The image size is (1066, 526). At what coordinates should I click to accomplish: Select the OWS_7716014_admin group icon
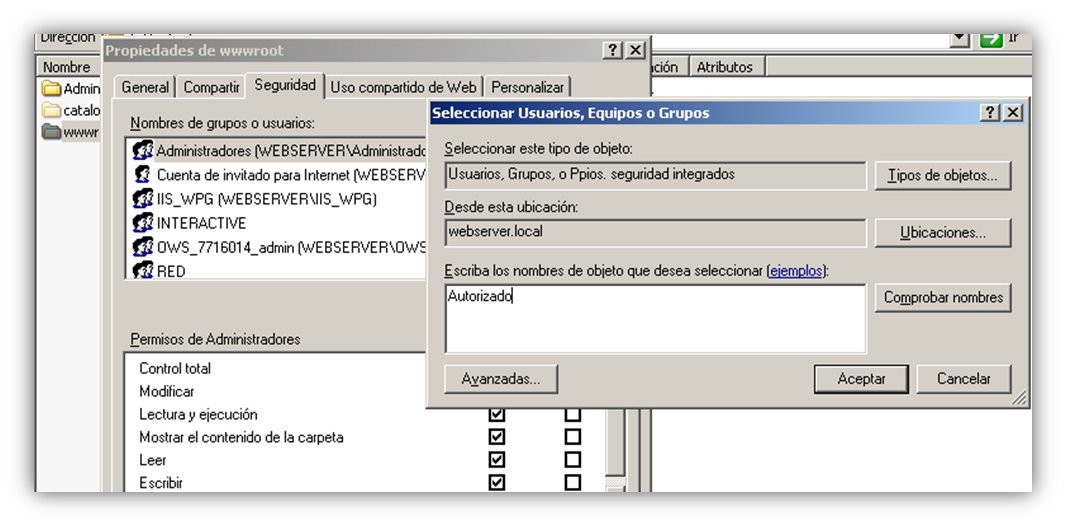(x=143, y=247)
